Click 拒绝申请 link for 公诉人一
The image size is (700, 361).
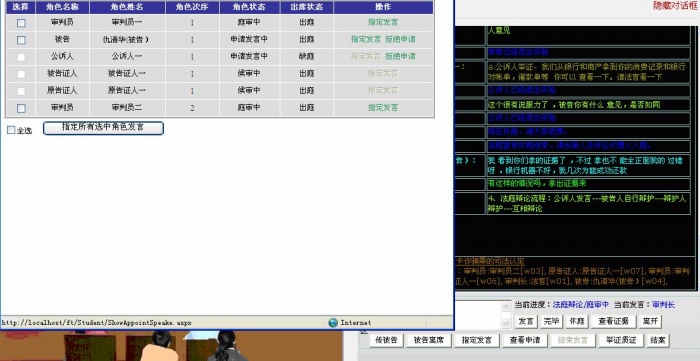(x=400, y=56)
